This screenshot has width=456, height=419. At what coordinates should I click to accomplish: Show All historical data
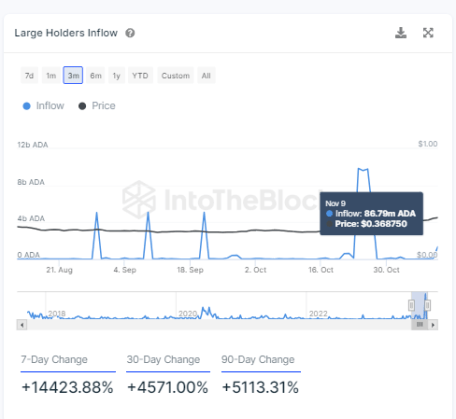coord(206,76)
